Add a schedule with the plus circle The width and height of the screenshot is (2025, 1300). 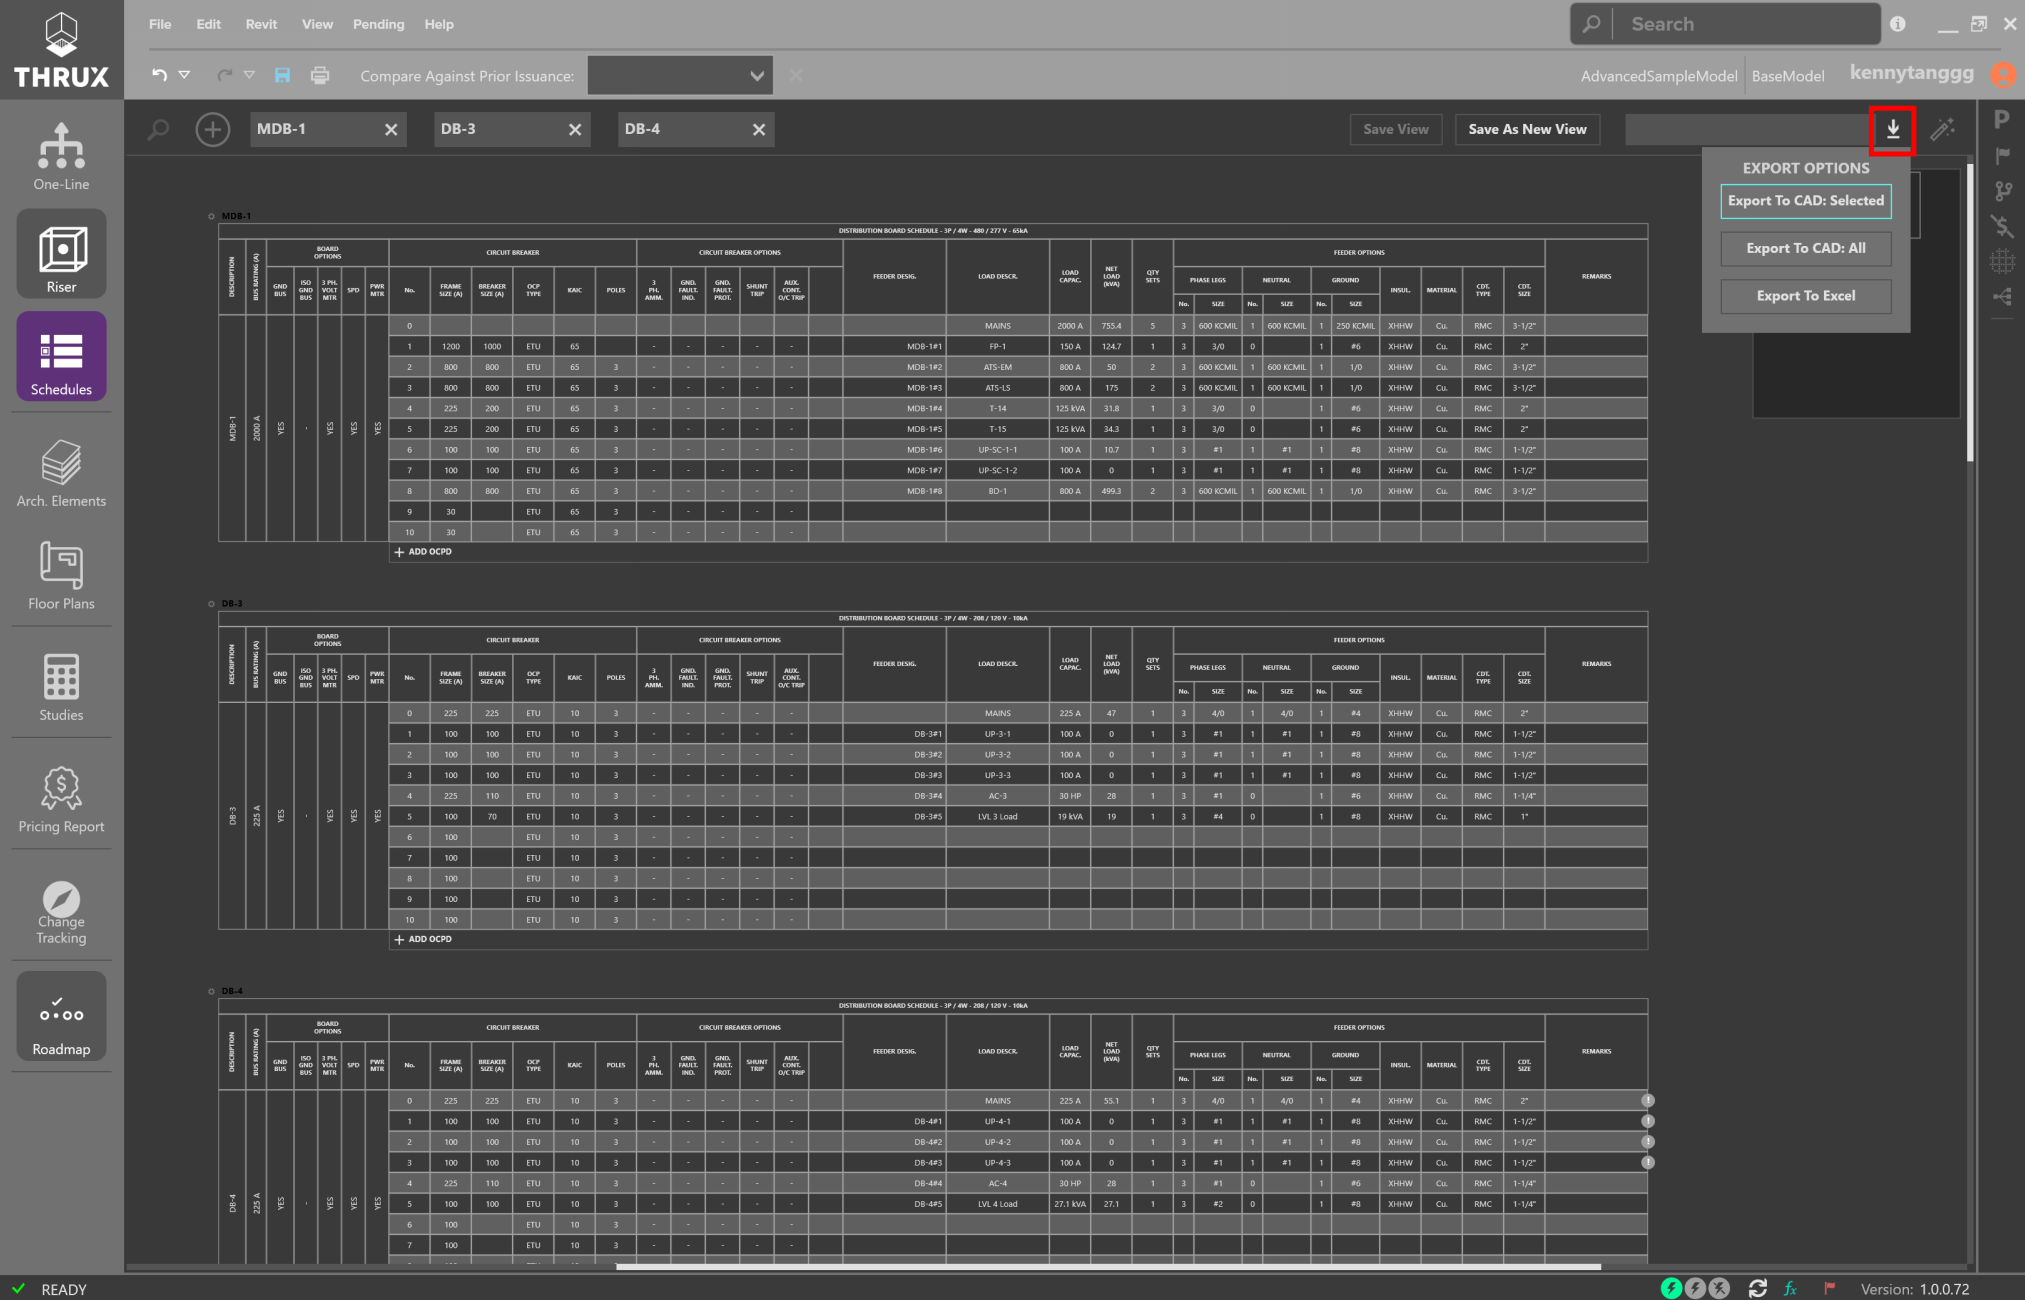coord(212,129)
